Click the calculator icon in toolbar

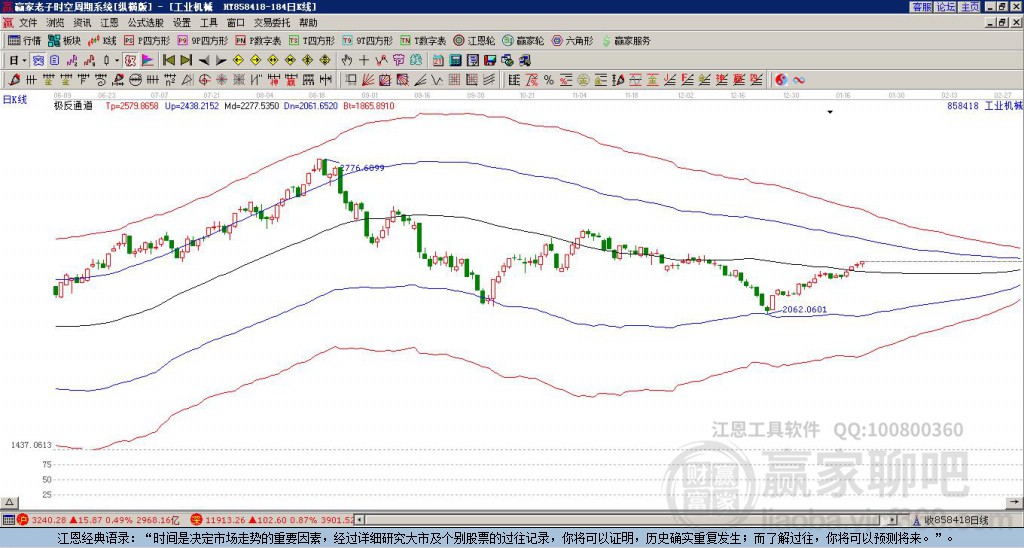click(x=455, y=61)
